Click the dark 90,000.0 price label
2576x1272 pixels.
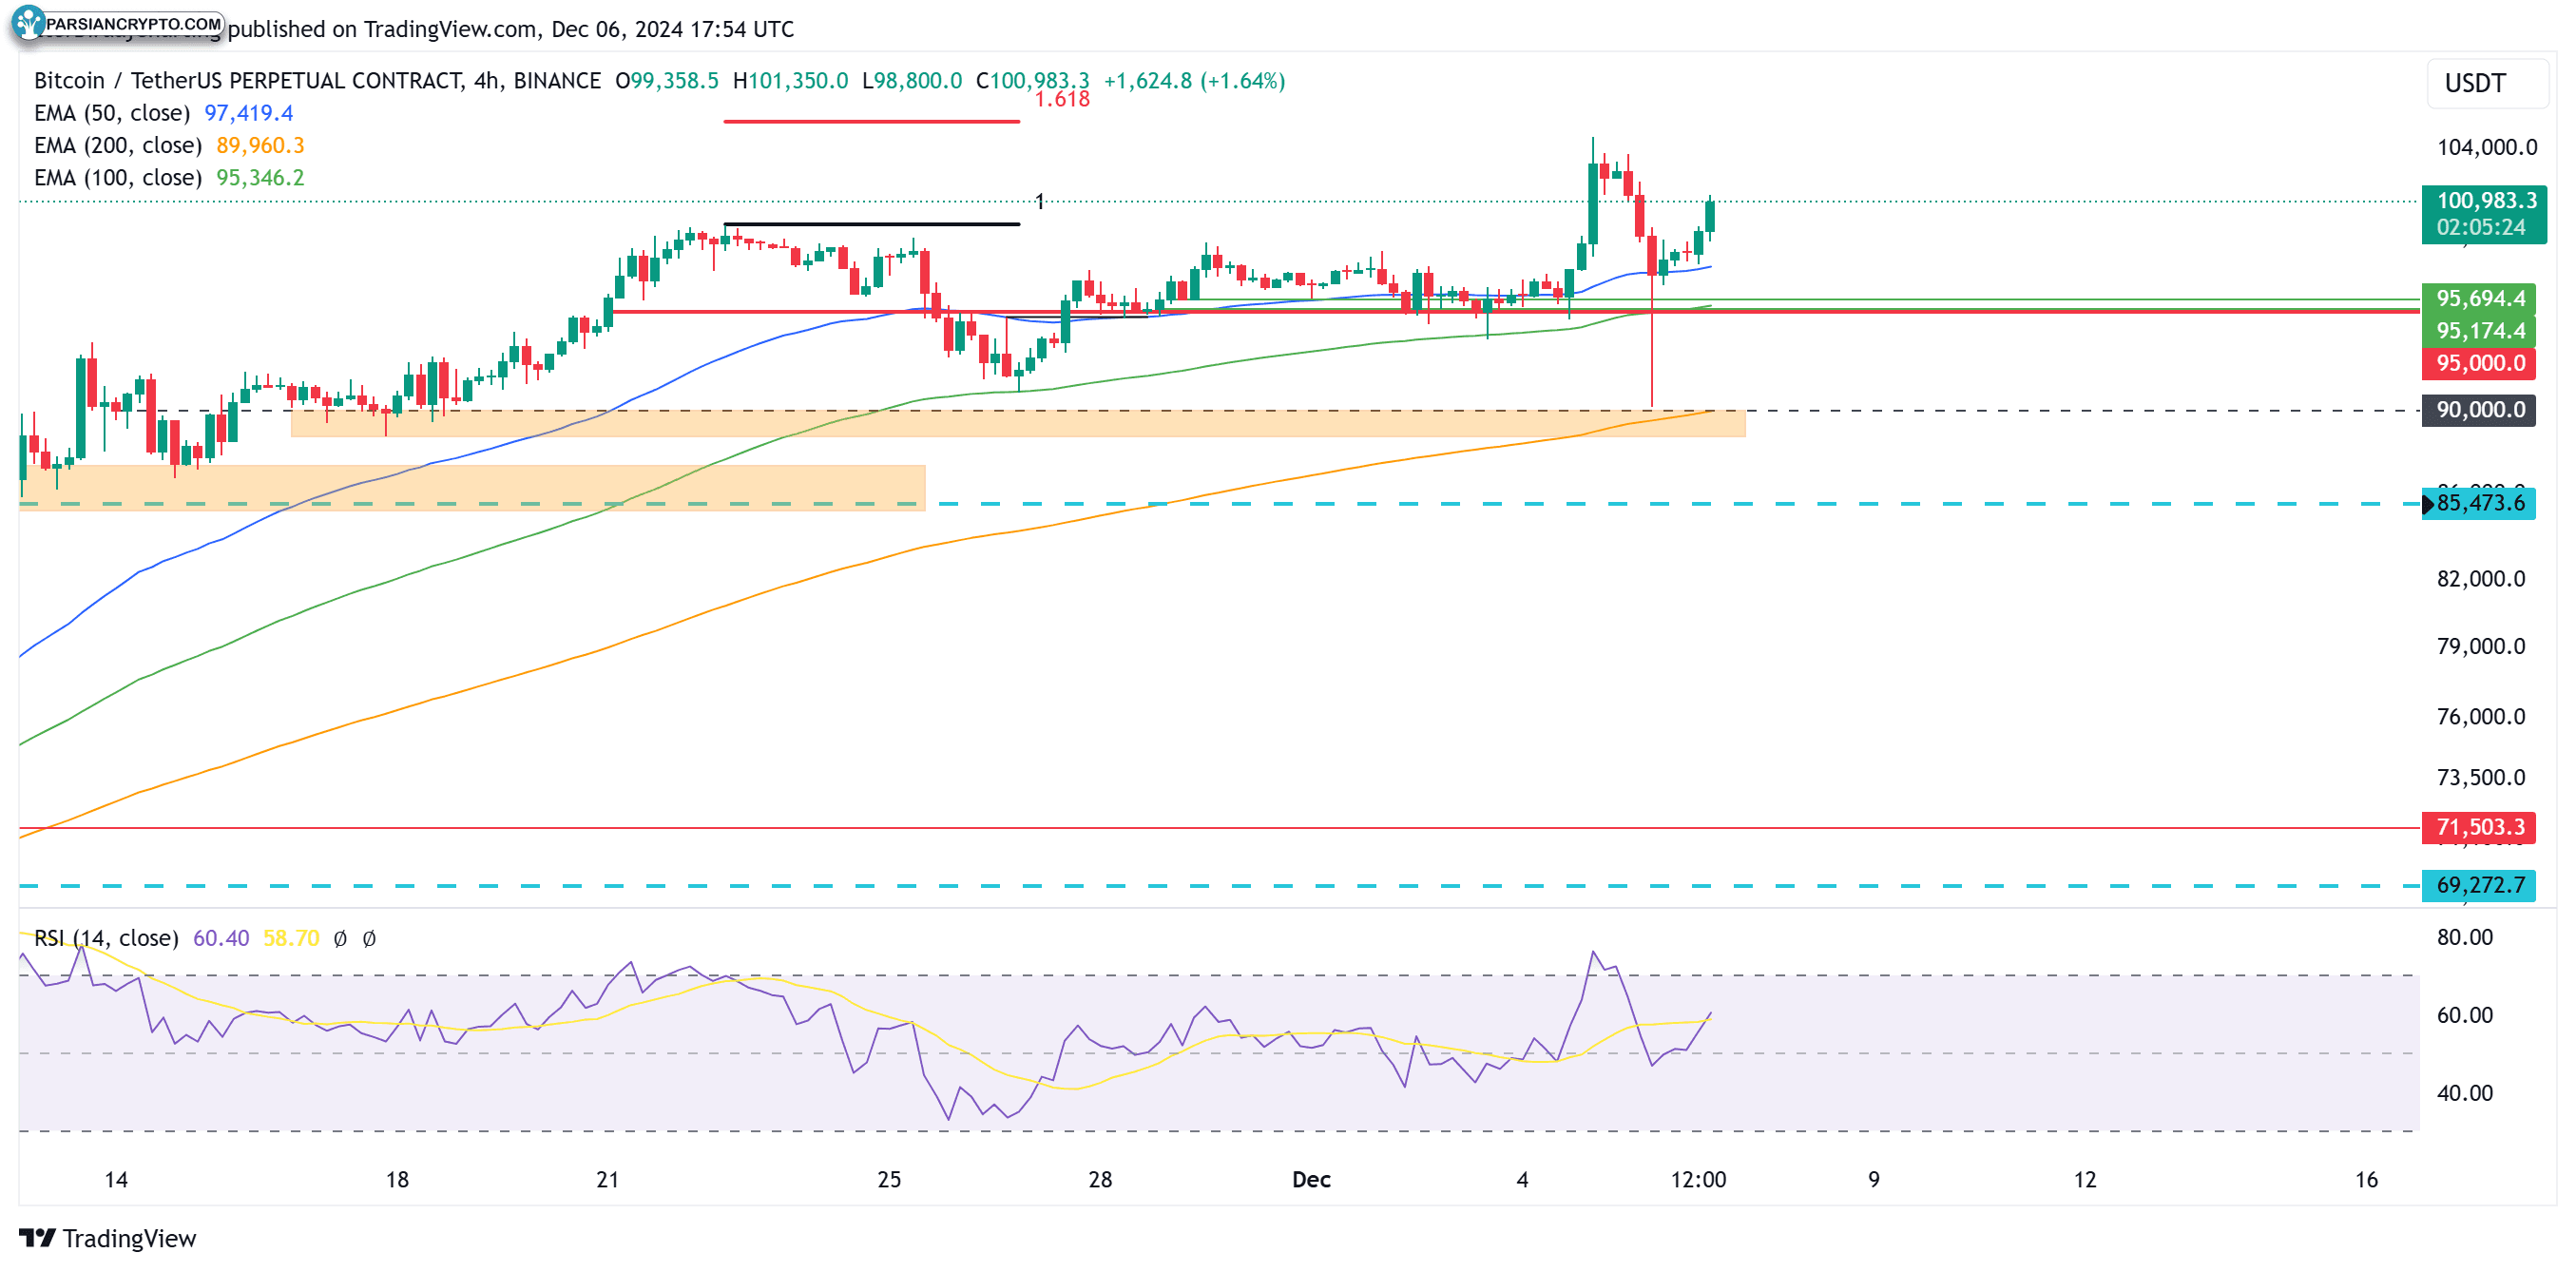click(2479, 409)
